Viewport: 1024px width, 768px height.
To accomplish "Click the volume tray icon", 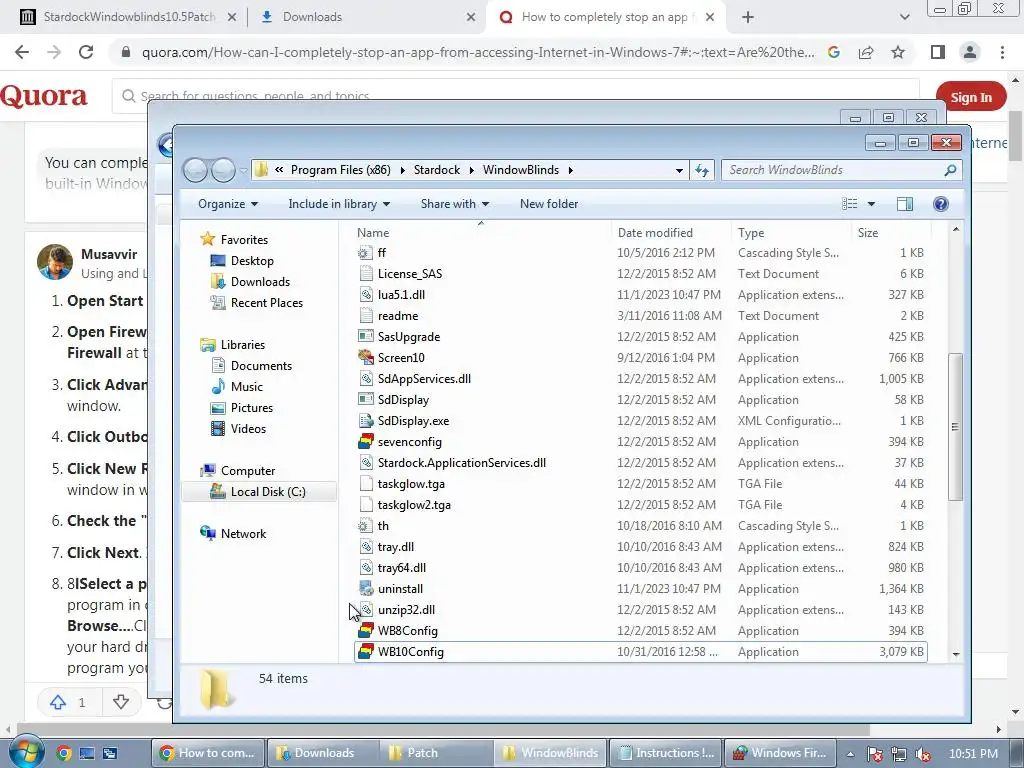I will tap(922, 754).
